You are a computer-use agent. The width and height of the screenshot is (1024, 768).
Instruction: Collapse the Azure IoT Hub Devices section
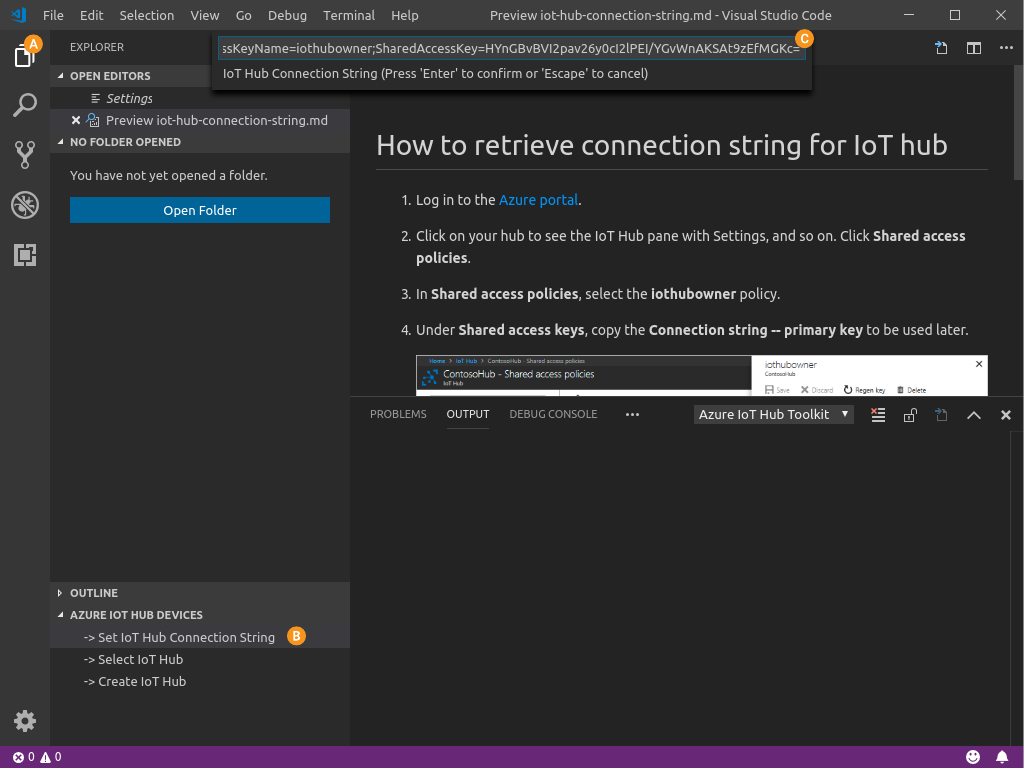pos(135,615)
